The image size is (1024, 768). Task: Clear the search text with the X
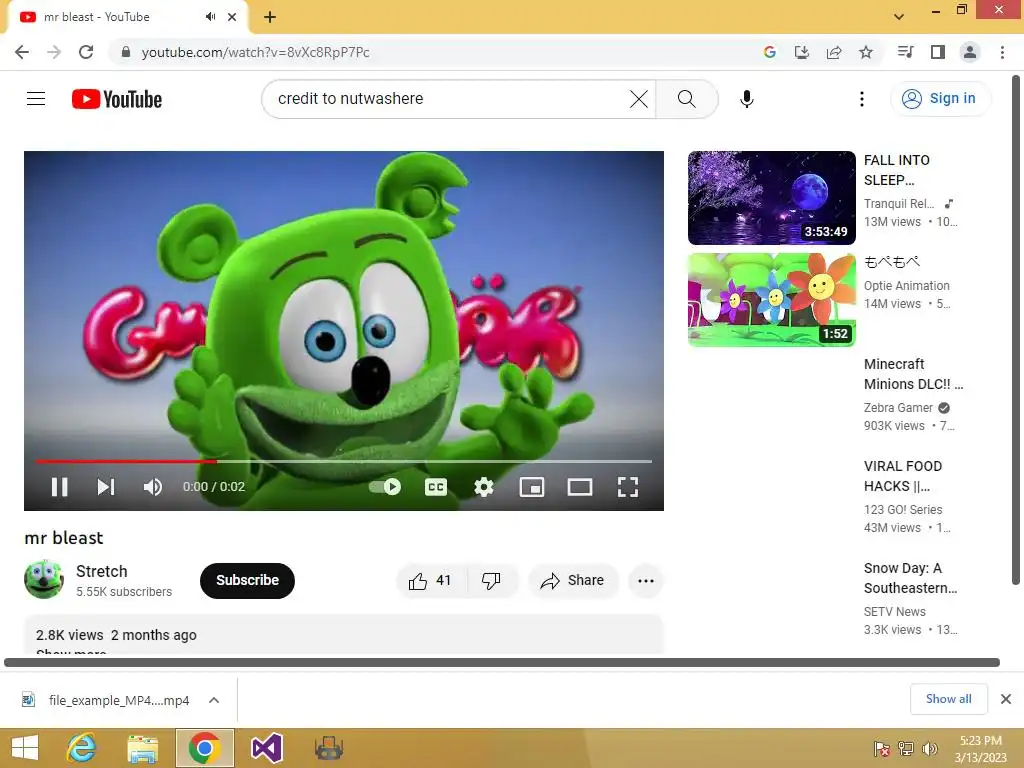[x=639, y=99]
